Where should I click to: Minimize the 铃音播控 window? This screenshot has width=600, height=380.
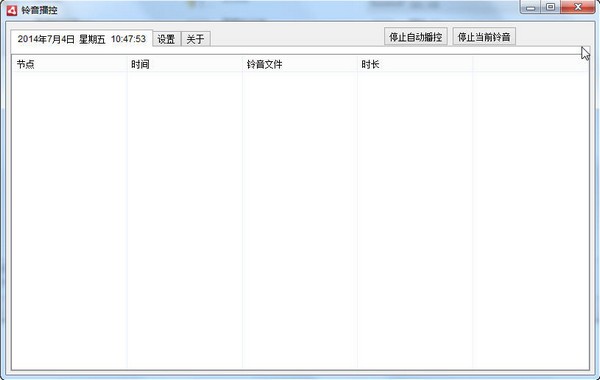pyautogui.click(x=530, y=7)
